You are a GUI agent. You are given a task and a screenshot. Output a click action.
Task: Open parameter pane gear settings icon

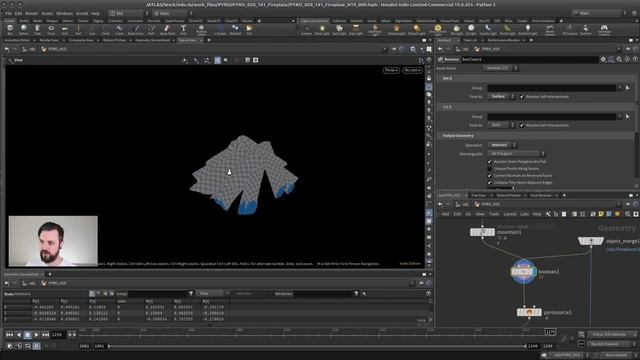[603, 59]
